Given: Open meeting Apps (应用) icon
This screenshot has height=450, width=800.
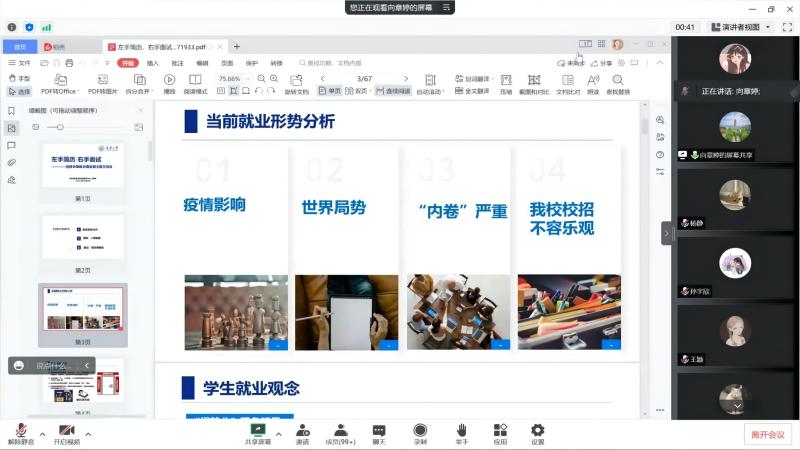Looking at the screenshot, I should click(500, 434).
